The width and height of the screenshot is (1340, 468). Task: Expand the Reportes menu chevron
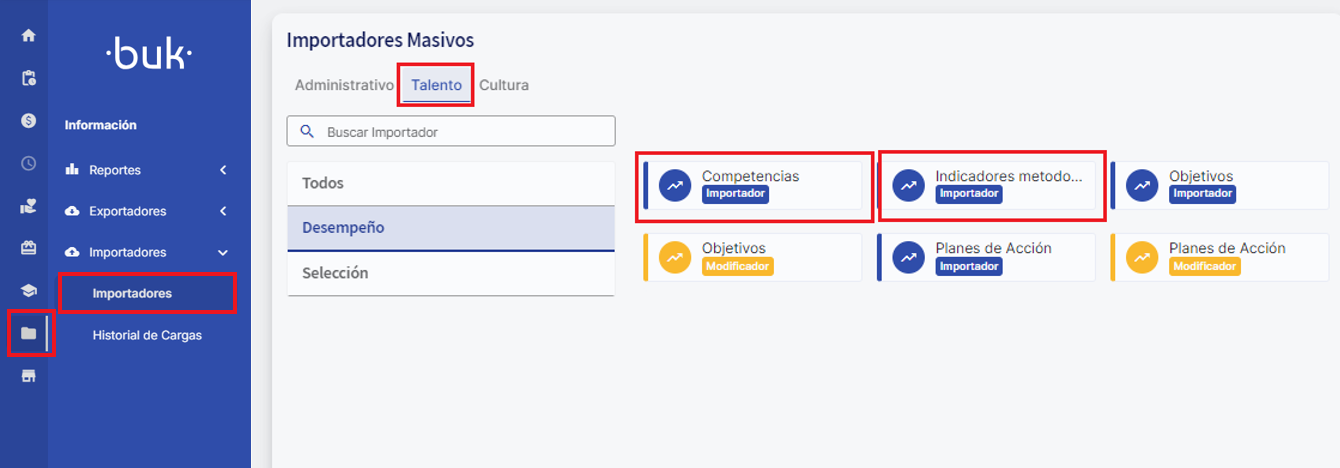pyautogui.click(x=223, y=170)
